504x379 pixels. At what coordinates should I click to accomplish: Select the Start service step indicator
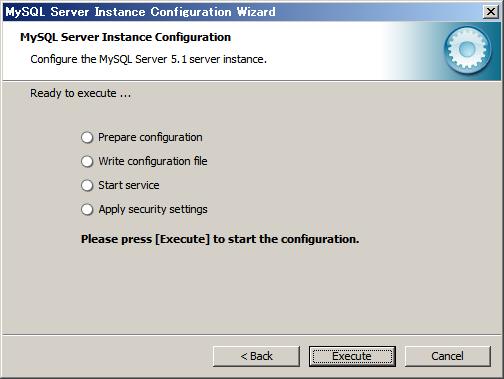(x=87, y=185)
